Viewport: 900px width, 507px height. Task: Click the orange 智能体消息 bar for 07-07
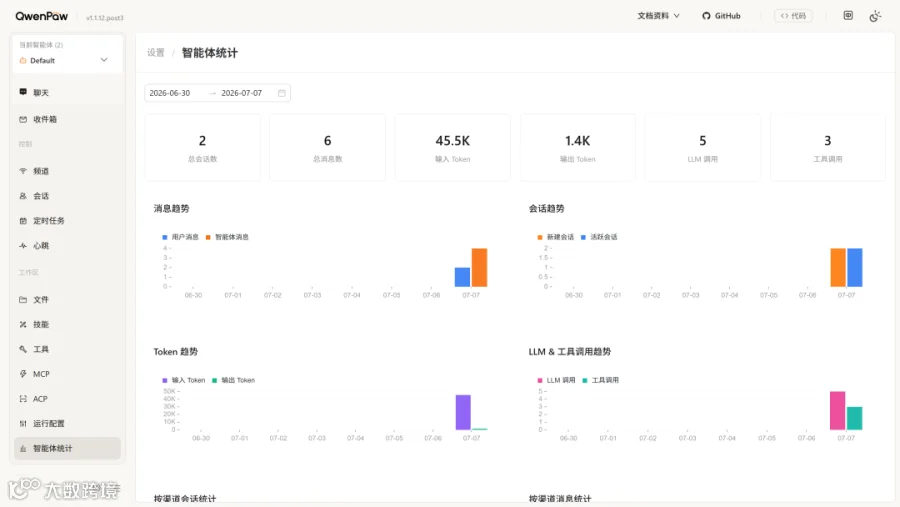coord(479,268)
